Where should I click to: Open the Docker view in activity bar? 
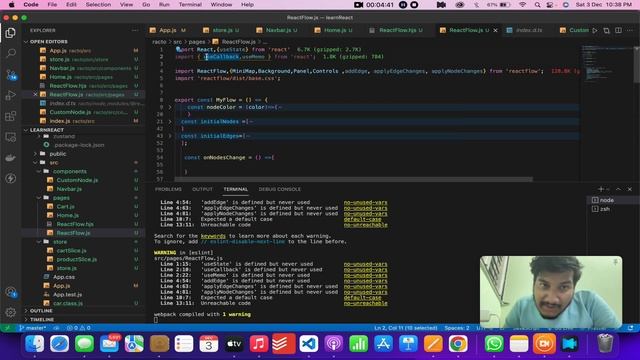pyautogui.click(x=11, y=158)
